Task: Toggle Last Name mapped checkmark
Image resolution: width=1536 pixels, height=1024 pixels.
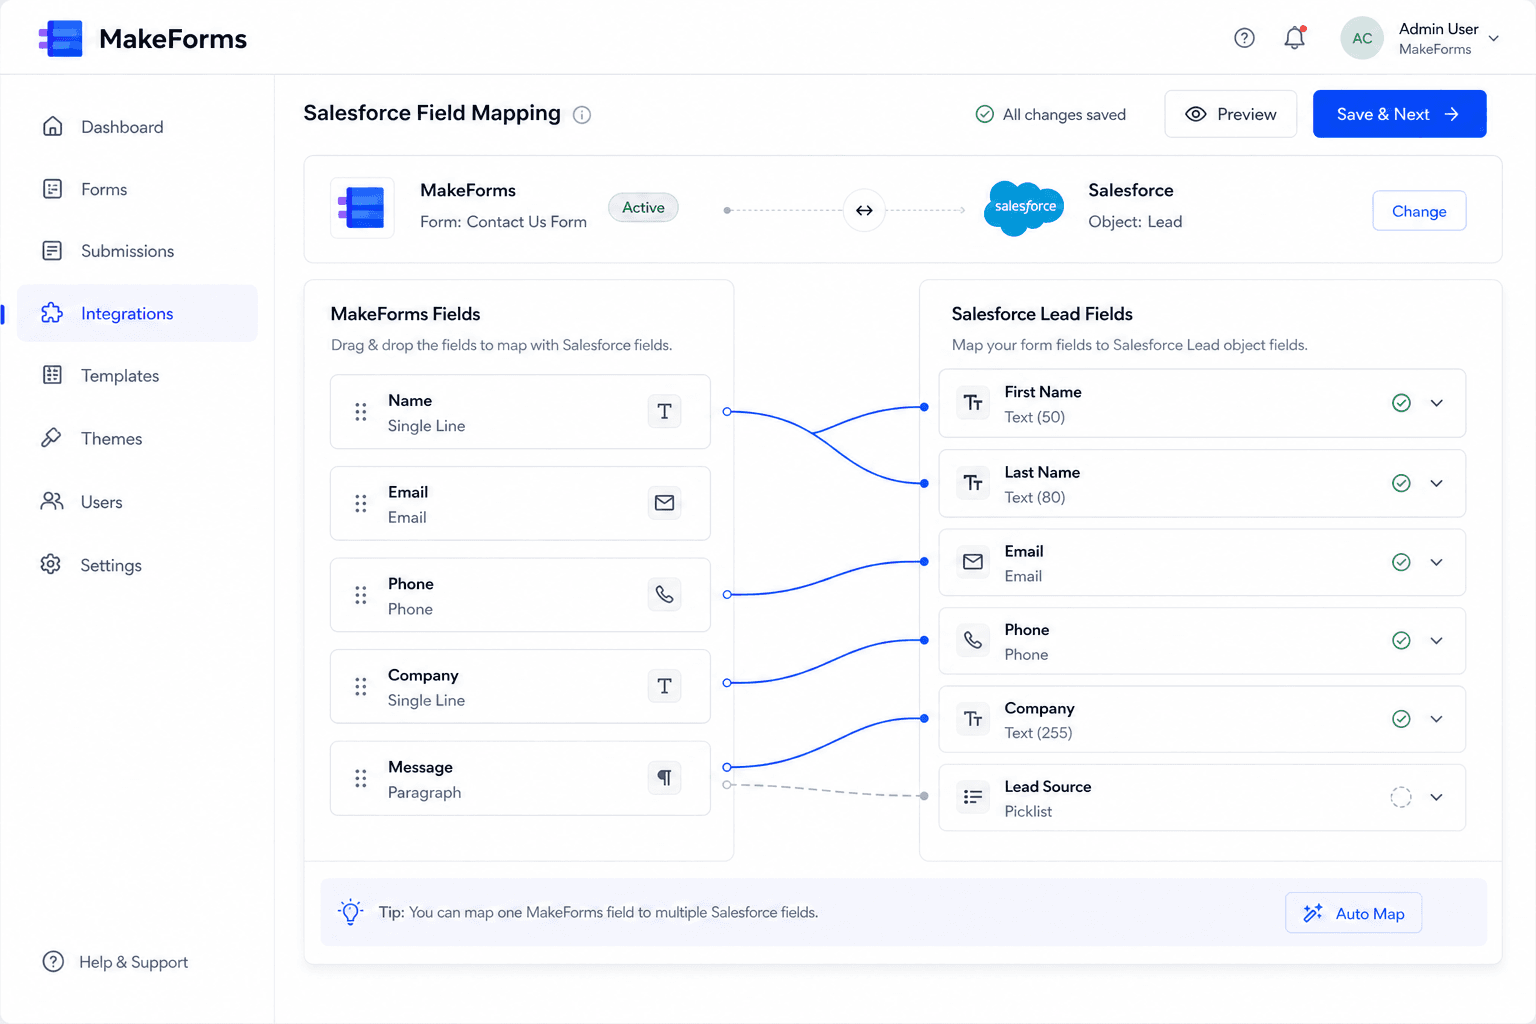Action: tap(1401, 483)
